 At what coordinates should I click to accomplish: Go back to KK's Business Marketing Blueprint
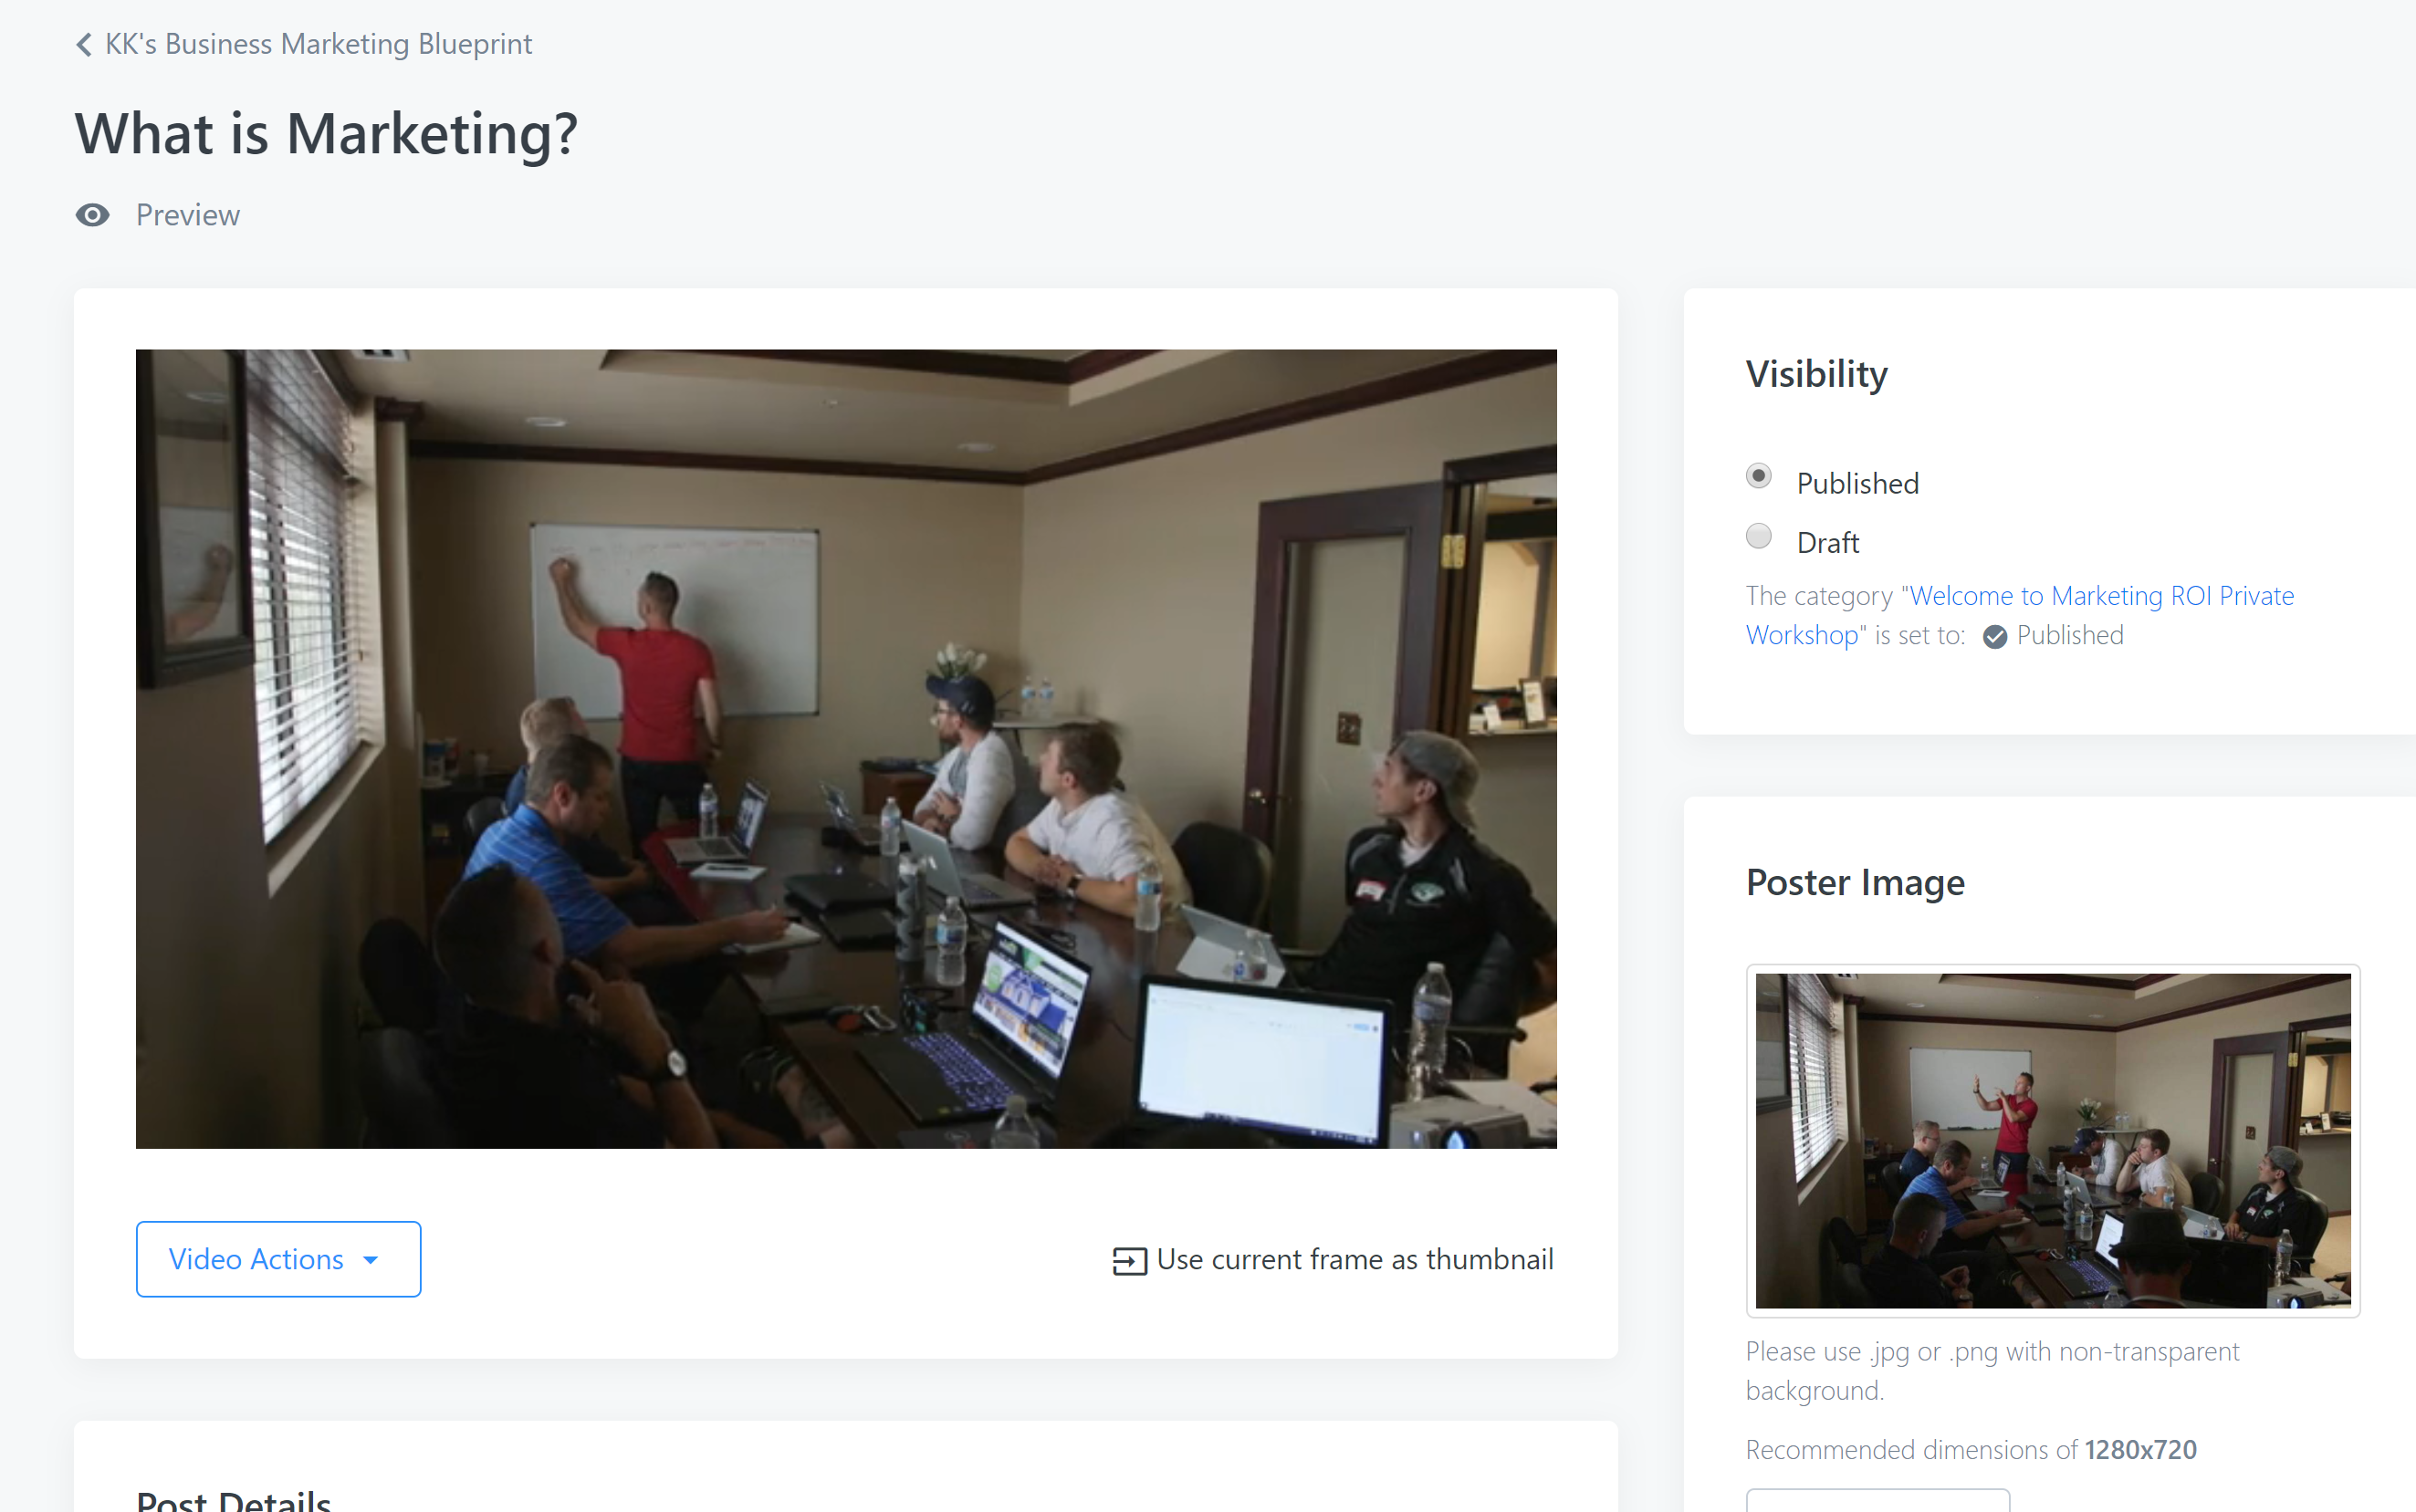tap(318, 44)
